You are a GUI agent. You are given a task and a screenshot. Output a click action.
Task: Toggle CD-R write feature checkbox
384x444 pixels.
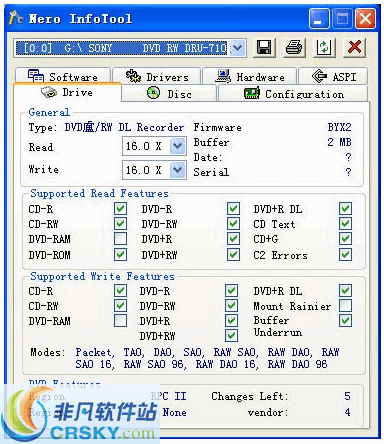(x=120, y=291)
